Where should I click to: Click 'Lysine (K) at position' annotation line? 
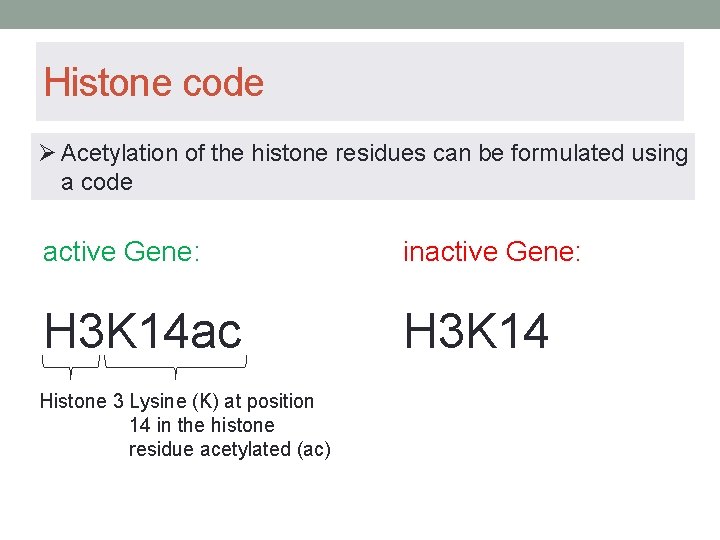[222, 401]
